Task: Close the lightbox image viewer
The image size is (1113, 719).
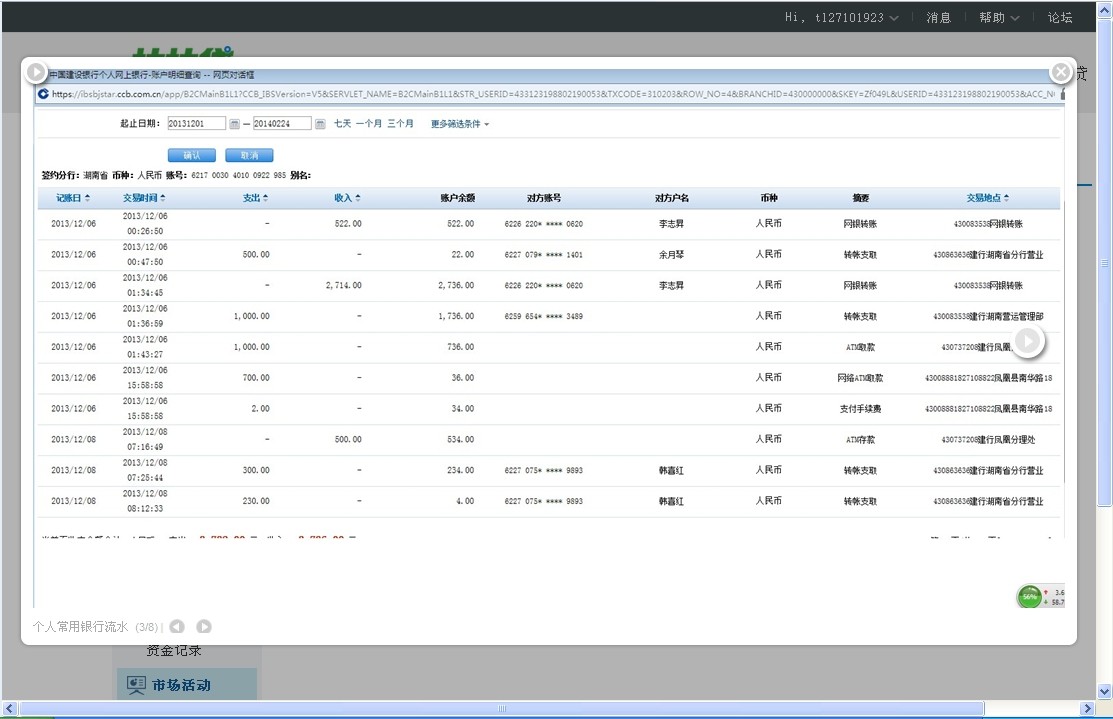Action: click(1060, 72)
